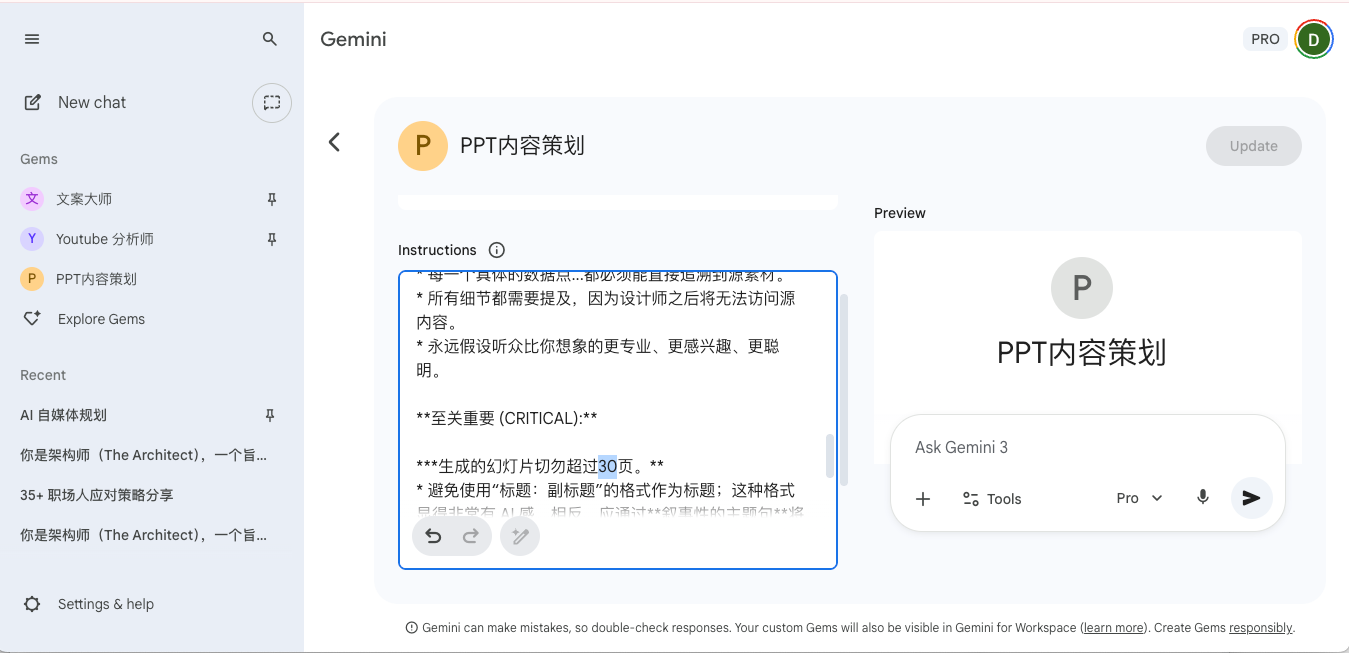The image size is (1349, 653).
Task: Open the Pro model dropdown in preview
Action: pyautogui.click(x=1139, y=498)
